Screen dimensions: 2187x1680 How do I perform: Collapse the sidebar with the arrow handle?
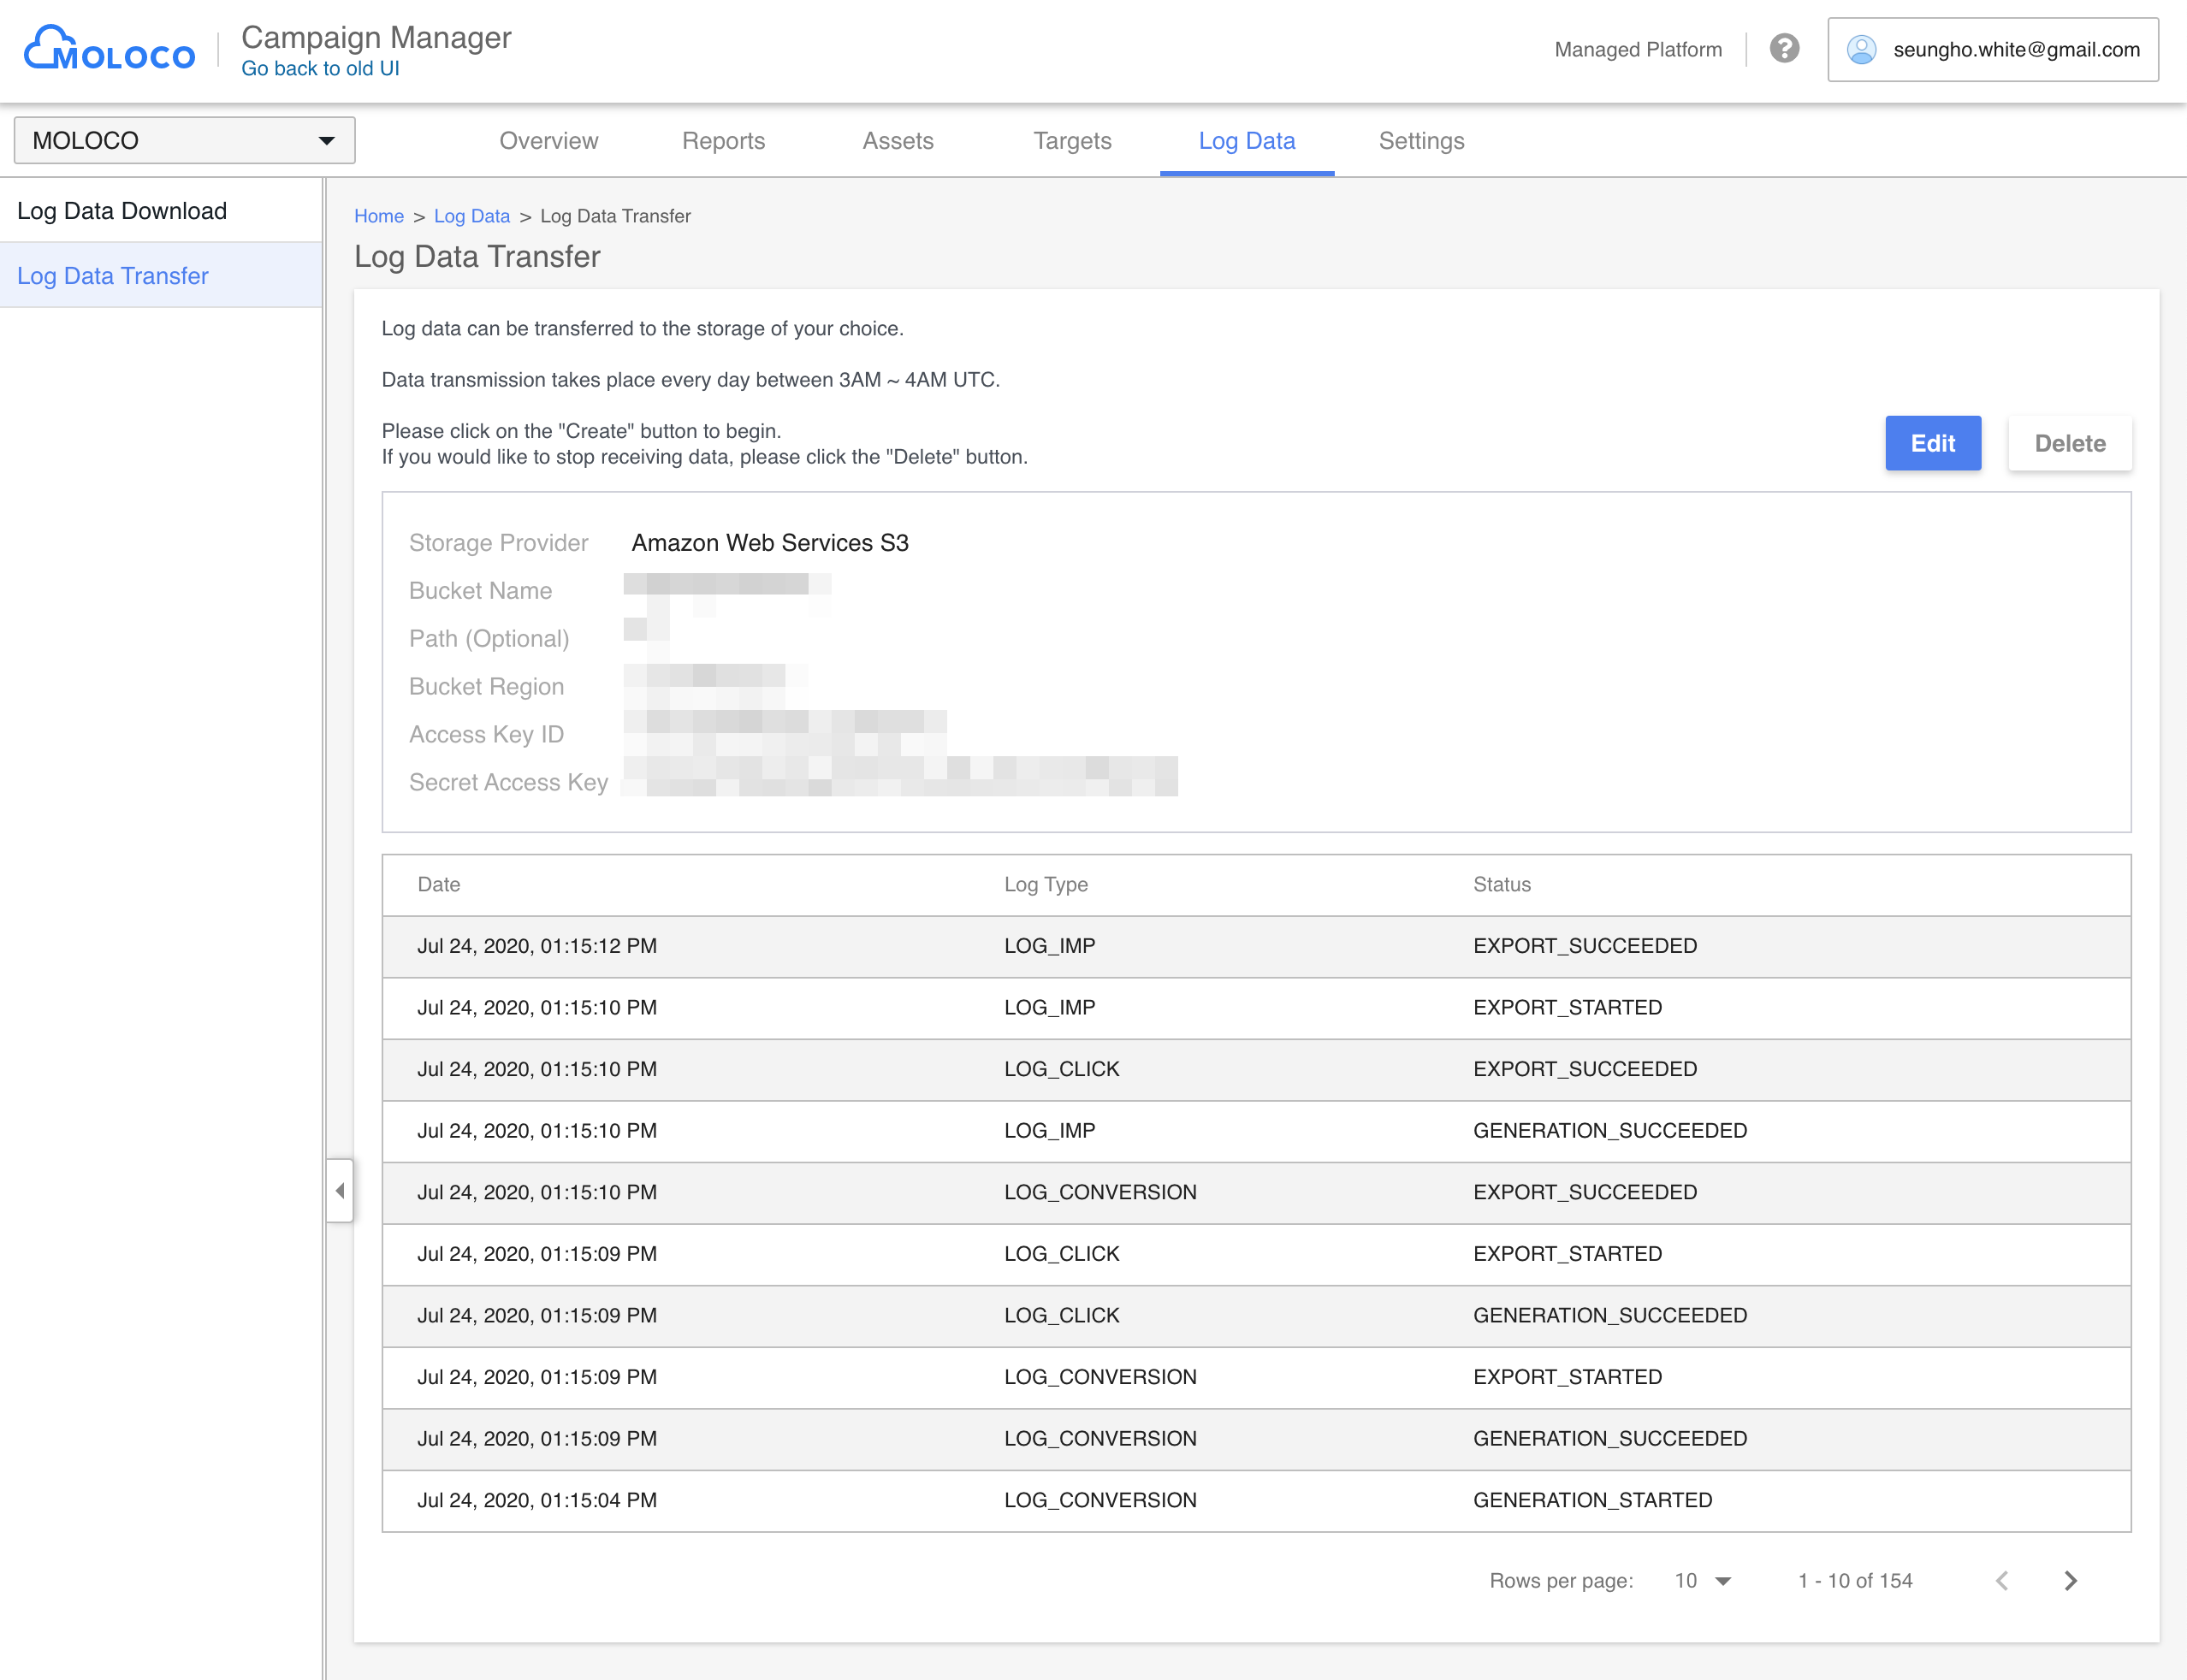(x=340, y=1190)
